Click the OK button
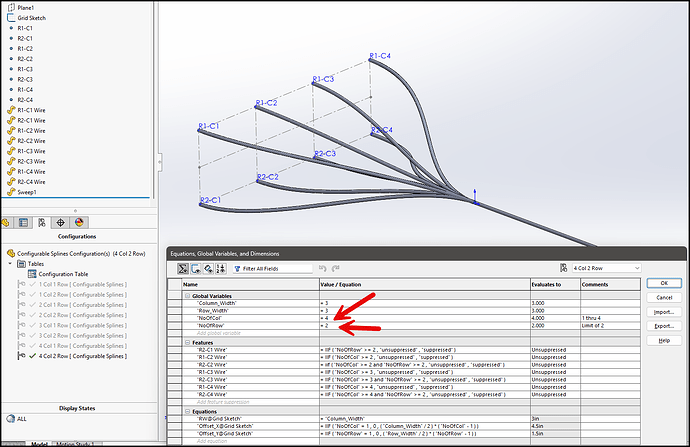This screenshot has width=690, height=447. click(x=664, y=283)
